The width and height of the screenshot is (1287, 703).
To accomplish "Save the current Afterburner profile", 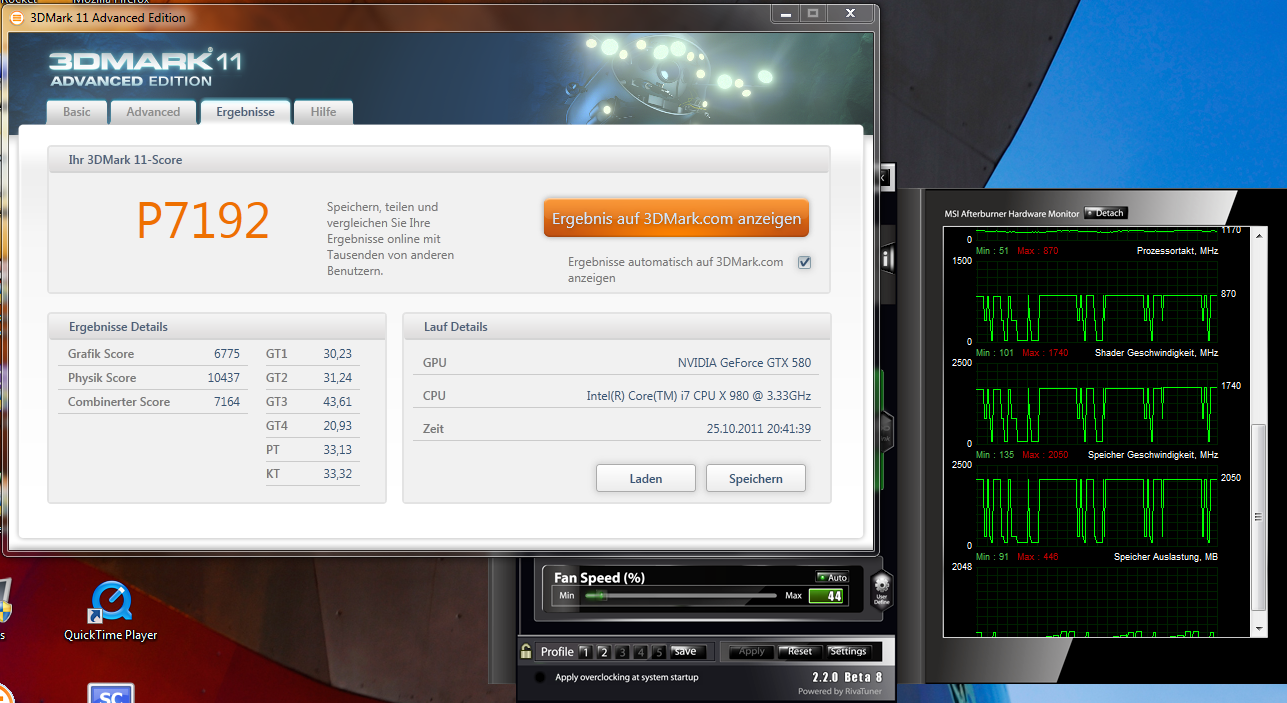I will coord(688,652).
